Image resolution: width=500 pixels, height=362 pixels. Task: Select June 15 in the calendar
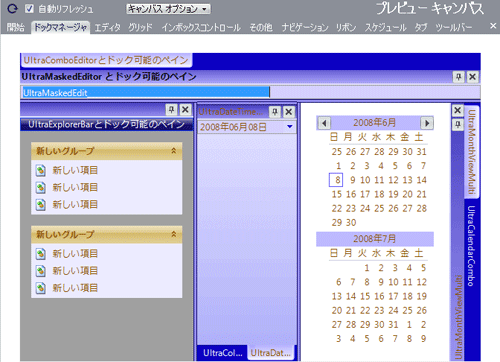(x=337, y=194)
